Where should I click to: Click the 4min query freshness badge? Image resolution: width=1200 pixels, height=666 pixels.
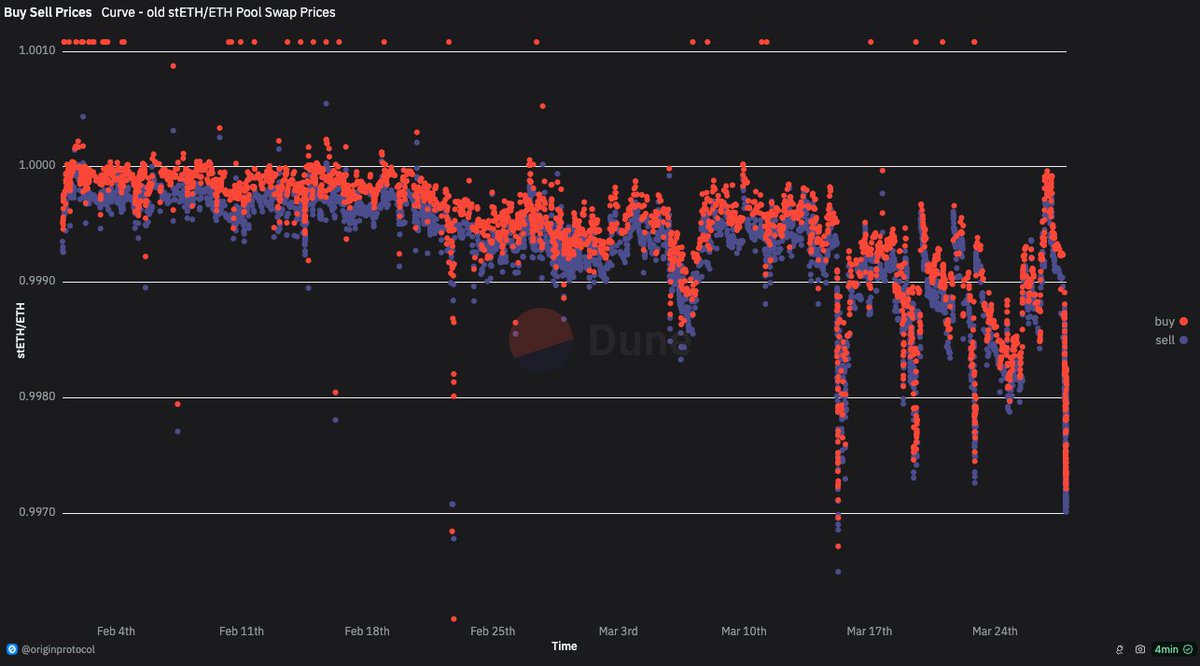[1173, 649]
